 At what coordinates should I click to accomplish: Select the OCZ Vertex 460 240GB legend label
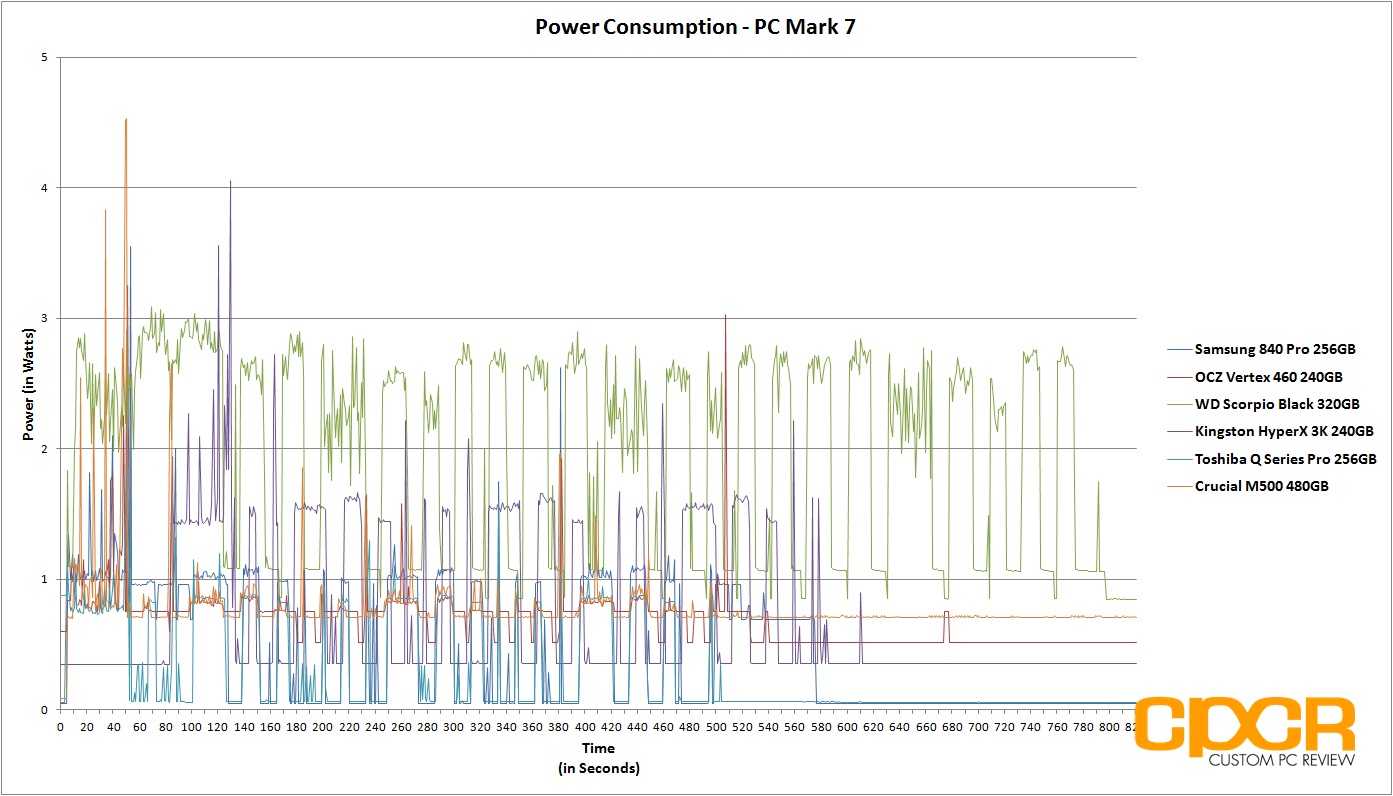pos(1269,377)
